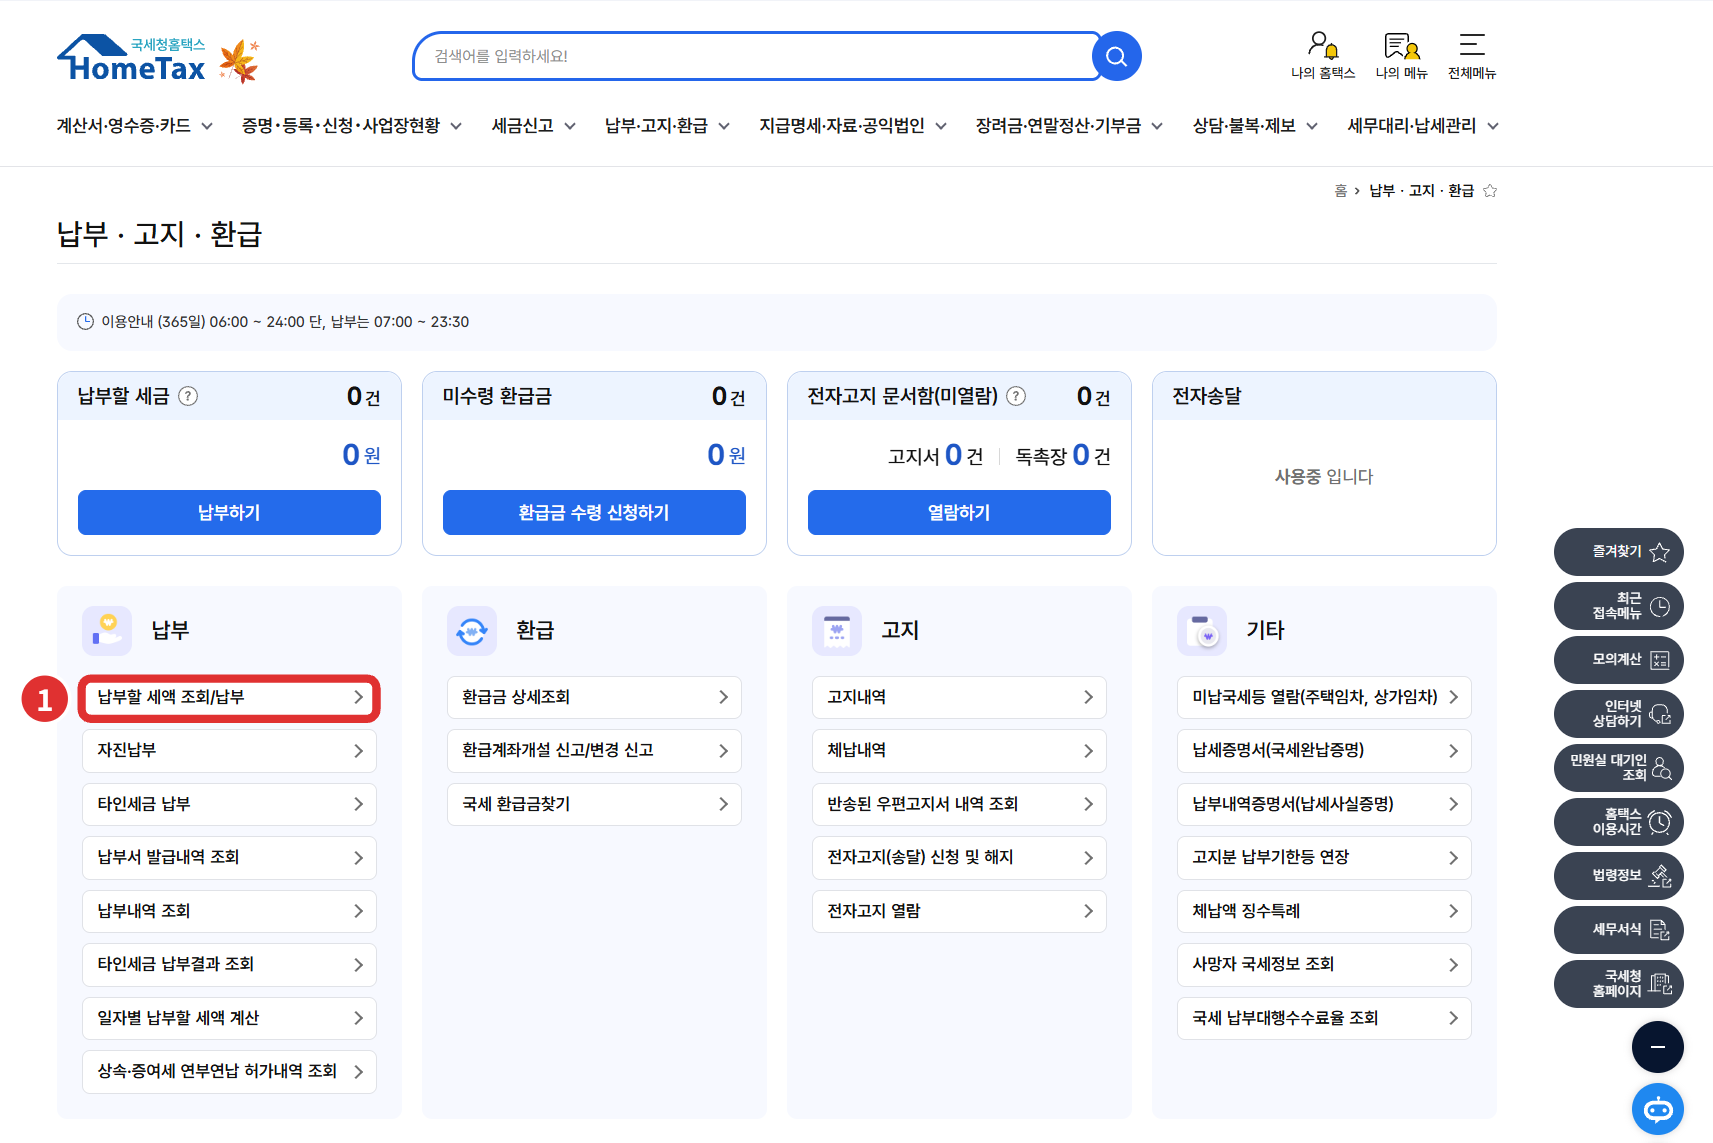Open 나의 메뉴 icon
1713x1143 pixels.
pos(1401,55)
